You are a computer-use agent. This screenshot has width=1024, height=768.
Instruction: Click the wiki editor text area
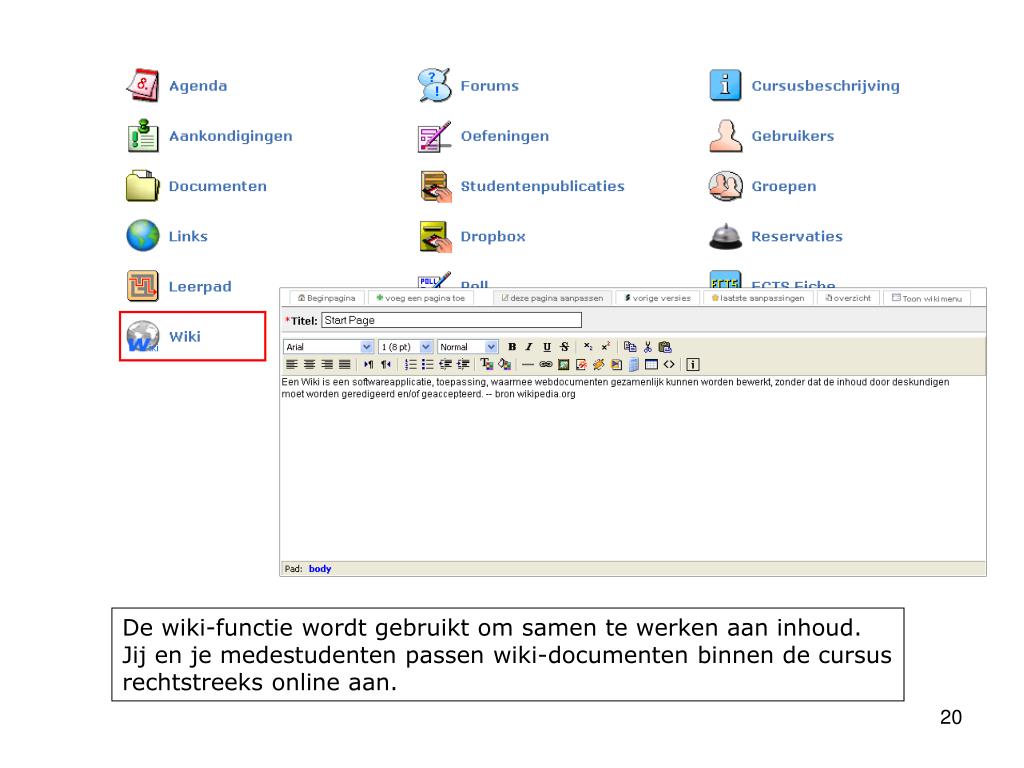coord(632,468)
